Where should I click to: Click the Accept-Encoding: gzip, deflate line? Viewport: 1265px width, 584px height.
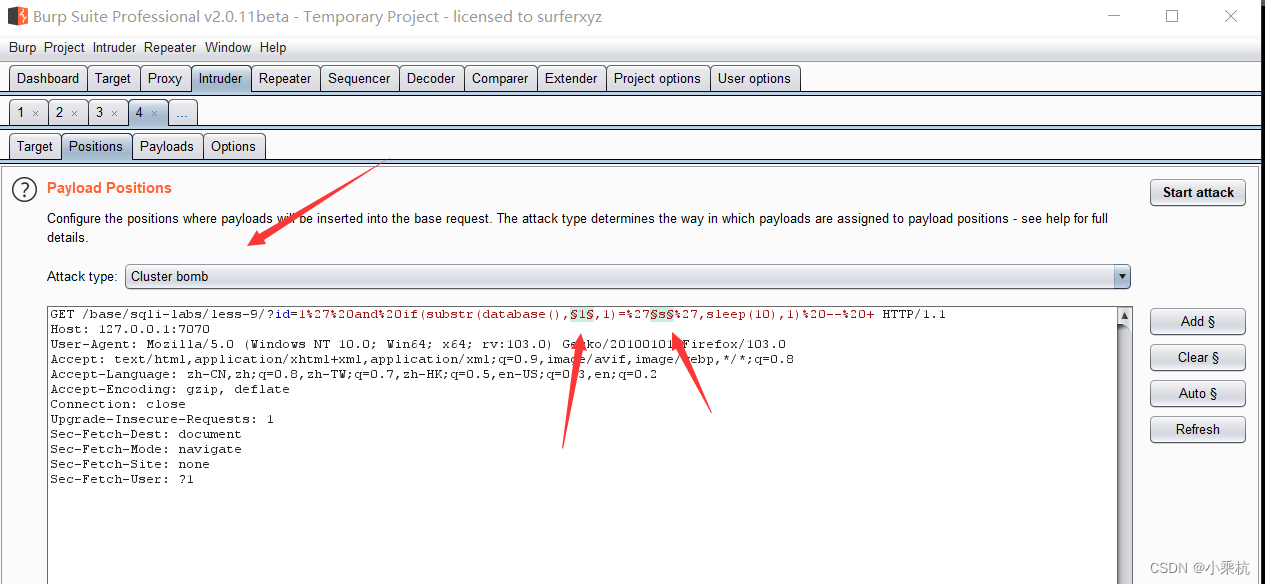170,389
